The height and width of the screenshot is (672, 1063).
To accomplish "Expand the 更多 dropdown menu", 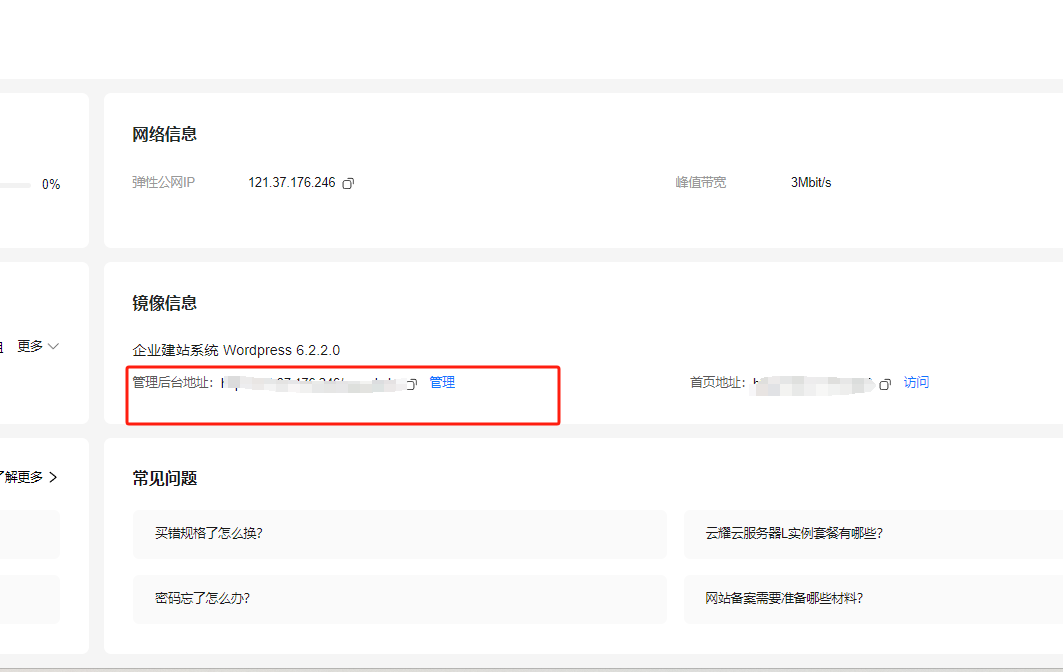I will (x=38, y=346).
